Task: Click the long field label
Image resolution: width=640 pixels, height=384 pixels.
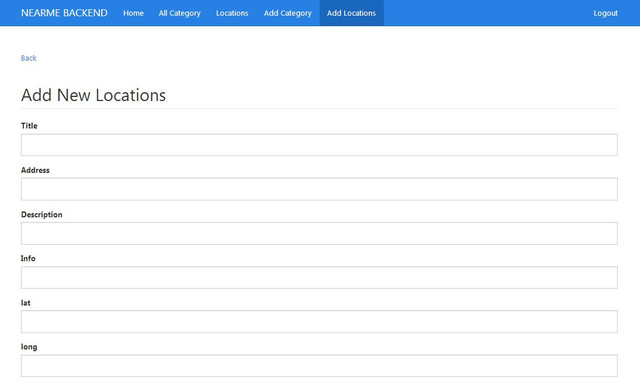Action: pyautogui.click(x=29, y=347)
